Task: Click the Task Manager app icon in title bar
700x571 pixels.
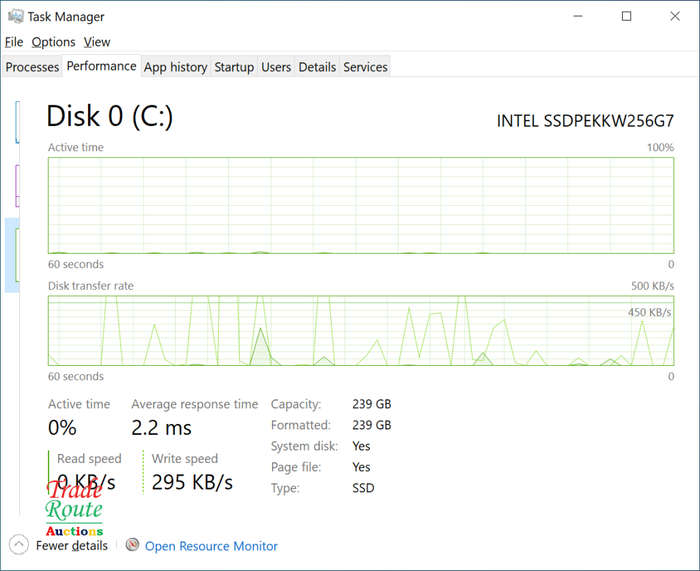Action: (16, 17)
